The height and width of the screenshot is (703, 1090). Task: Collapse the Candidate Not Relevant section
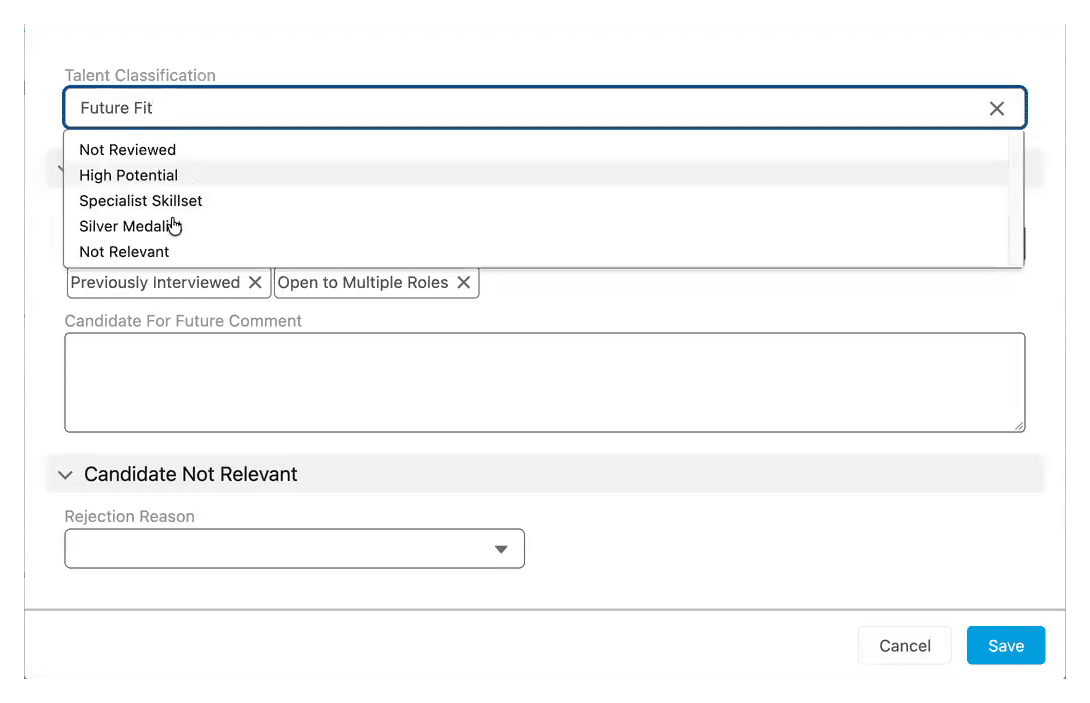tap(65, 475)
